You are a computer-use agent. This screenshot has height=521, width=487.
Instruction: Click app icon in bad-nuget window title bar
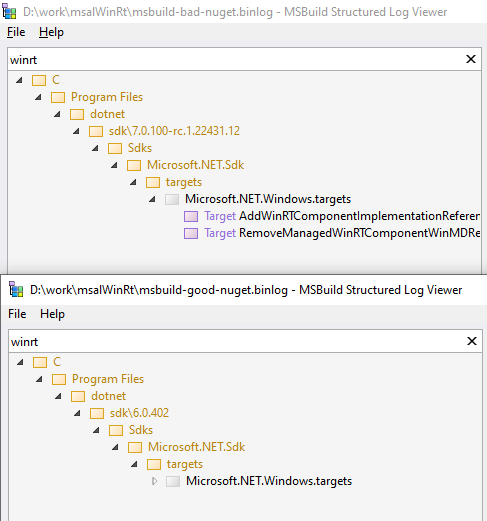tap(9, 11)
